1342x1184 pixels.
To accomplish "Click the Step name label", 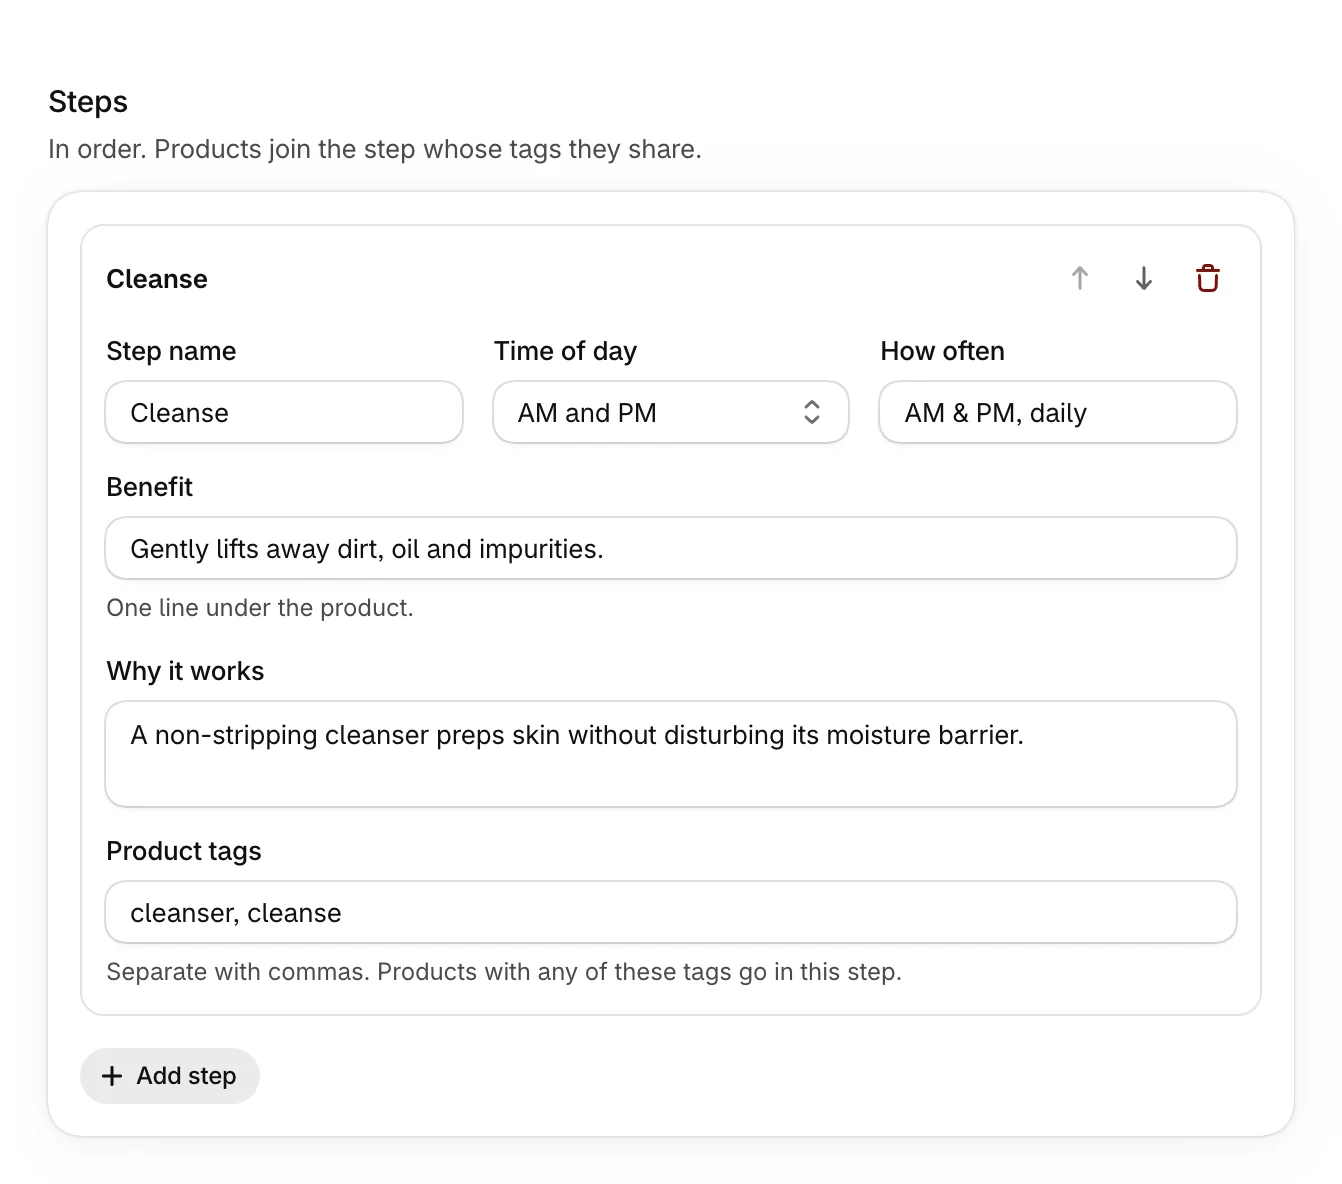I will click(171, 351).
